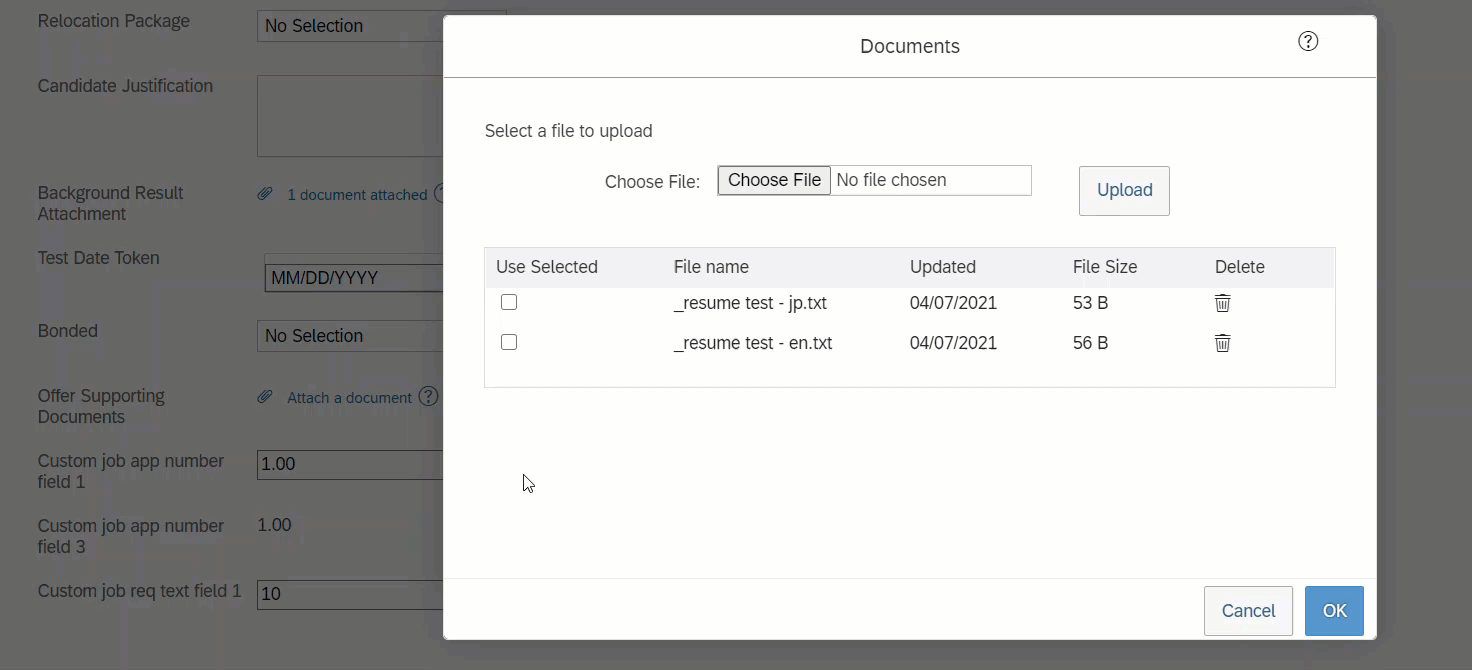
Task: Open Relocation Package dropdown
Action: tap(350, 26)
